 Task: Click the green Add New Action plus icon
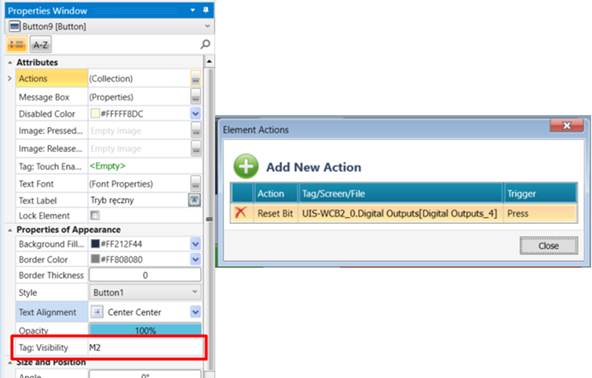pyautogui.click(x=246, y=166)
